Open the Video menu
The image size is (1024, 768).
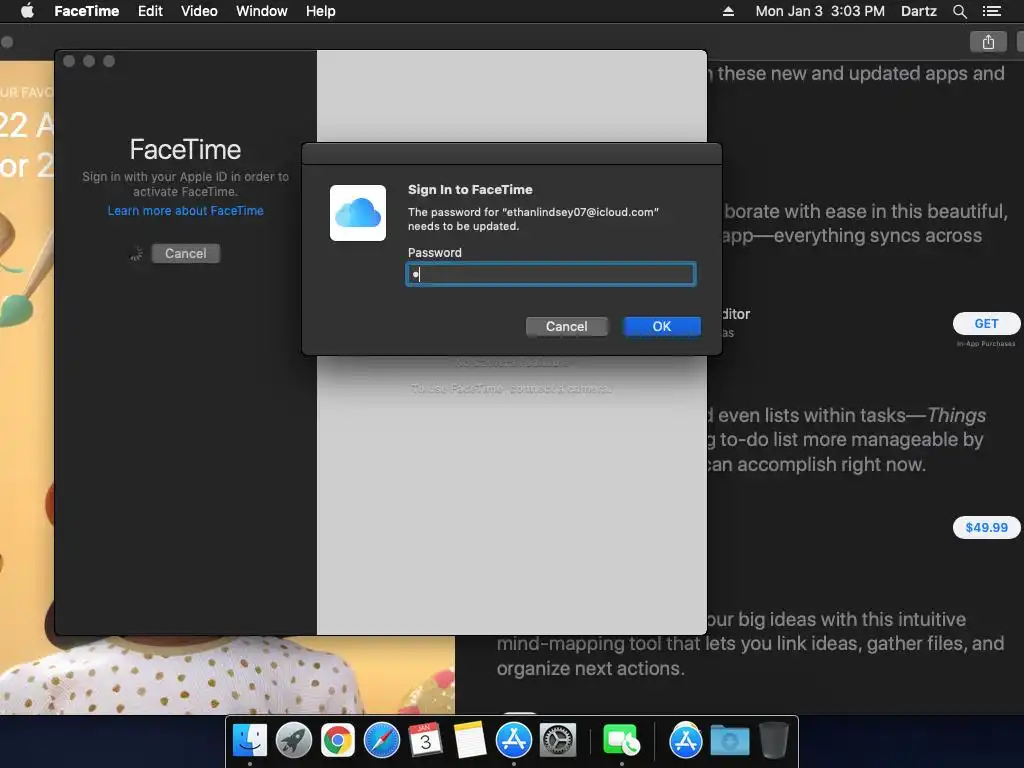pyautogui.click(x=199, y=11)
